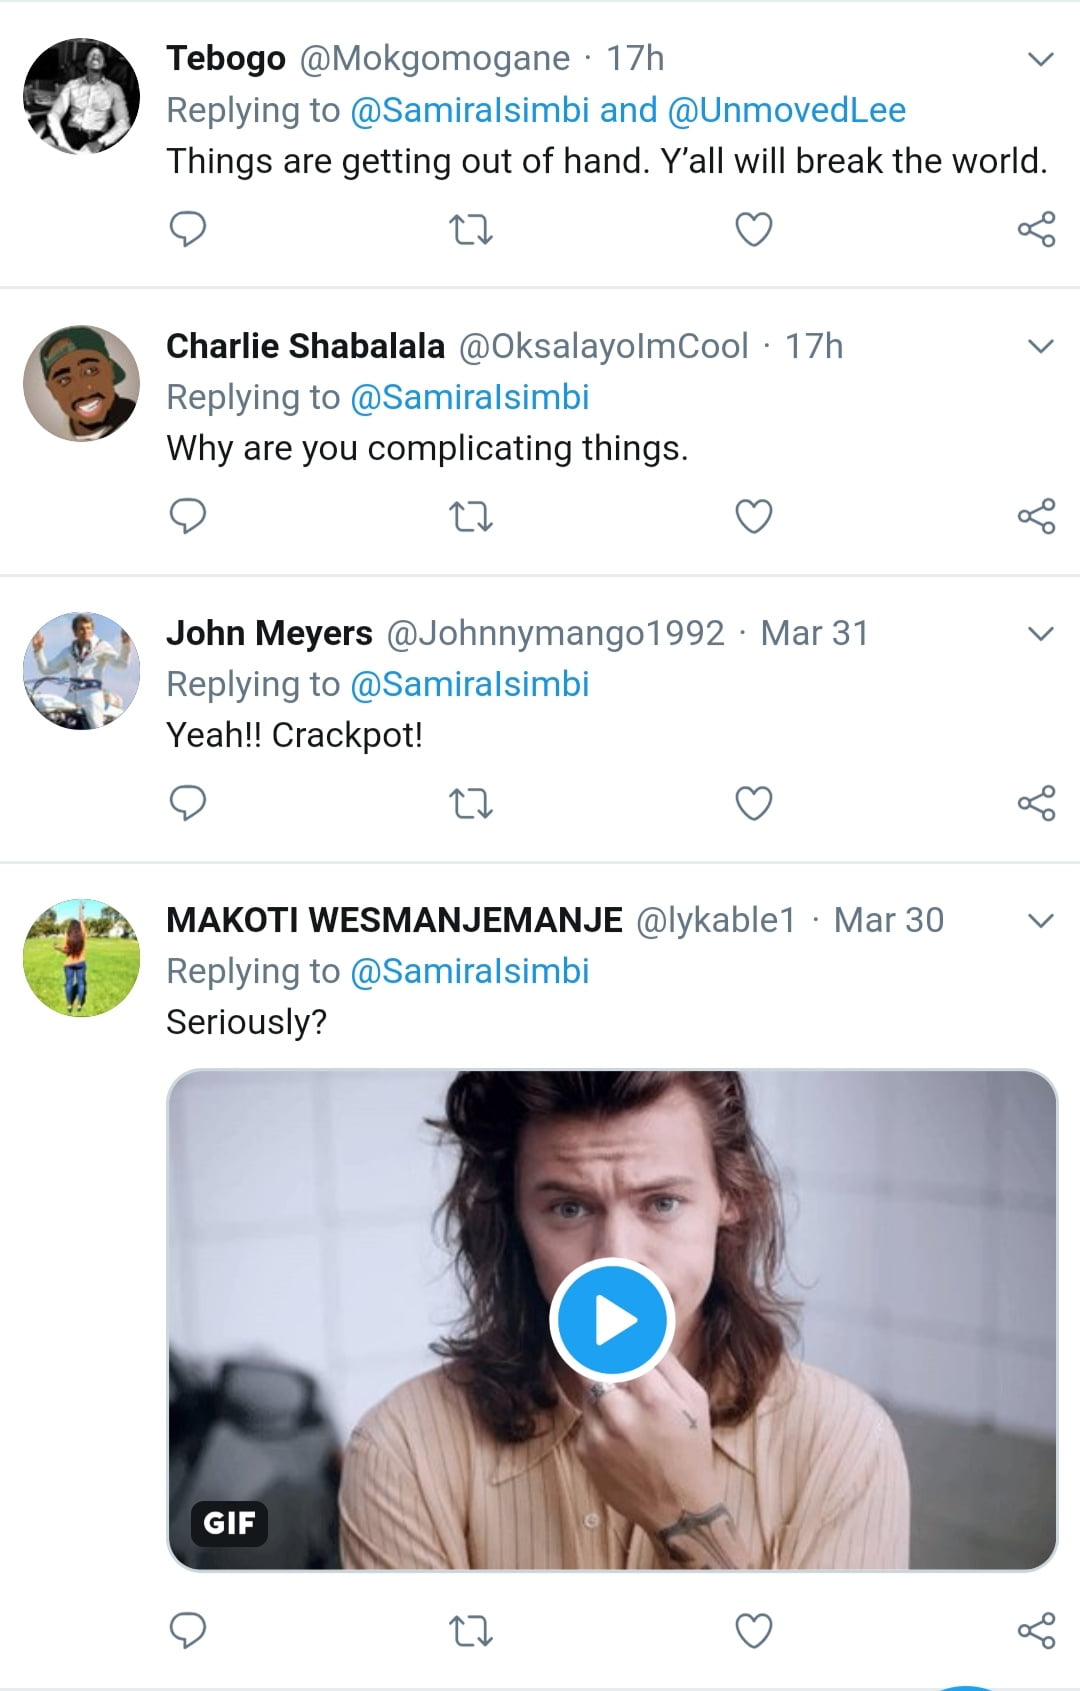This screenshot has width=1080, height=1691.
Task: Retweet Tebogo's tweet
Action: [470, 230]
